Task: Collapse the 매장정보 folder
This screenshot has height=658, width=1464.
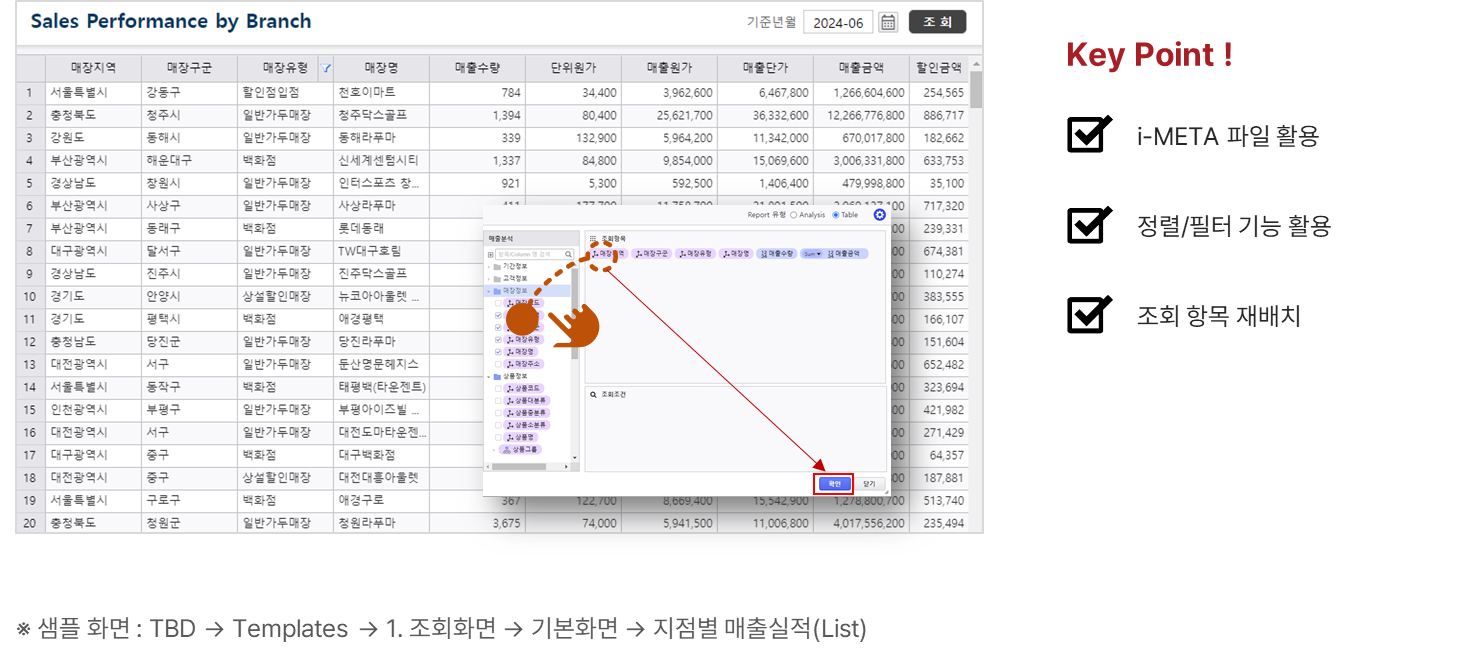Action: [489, 291]
